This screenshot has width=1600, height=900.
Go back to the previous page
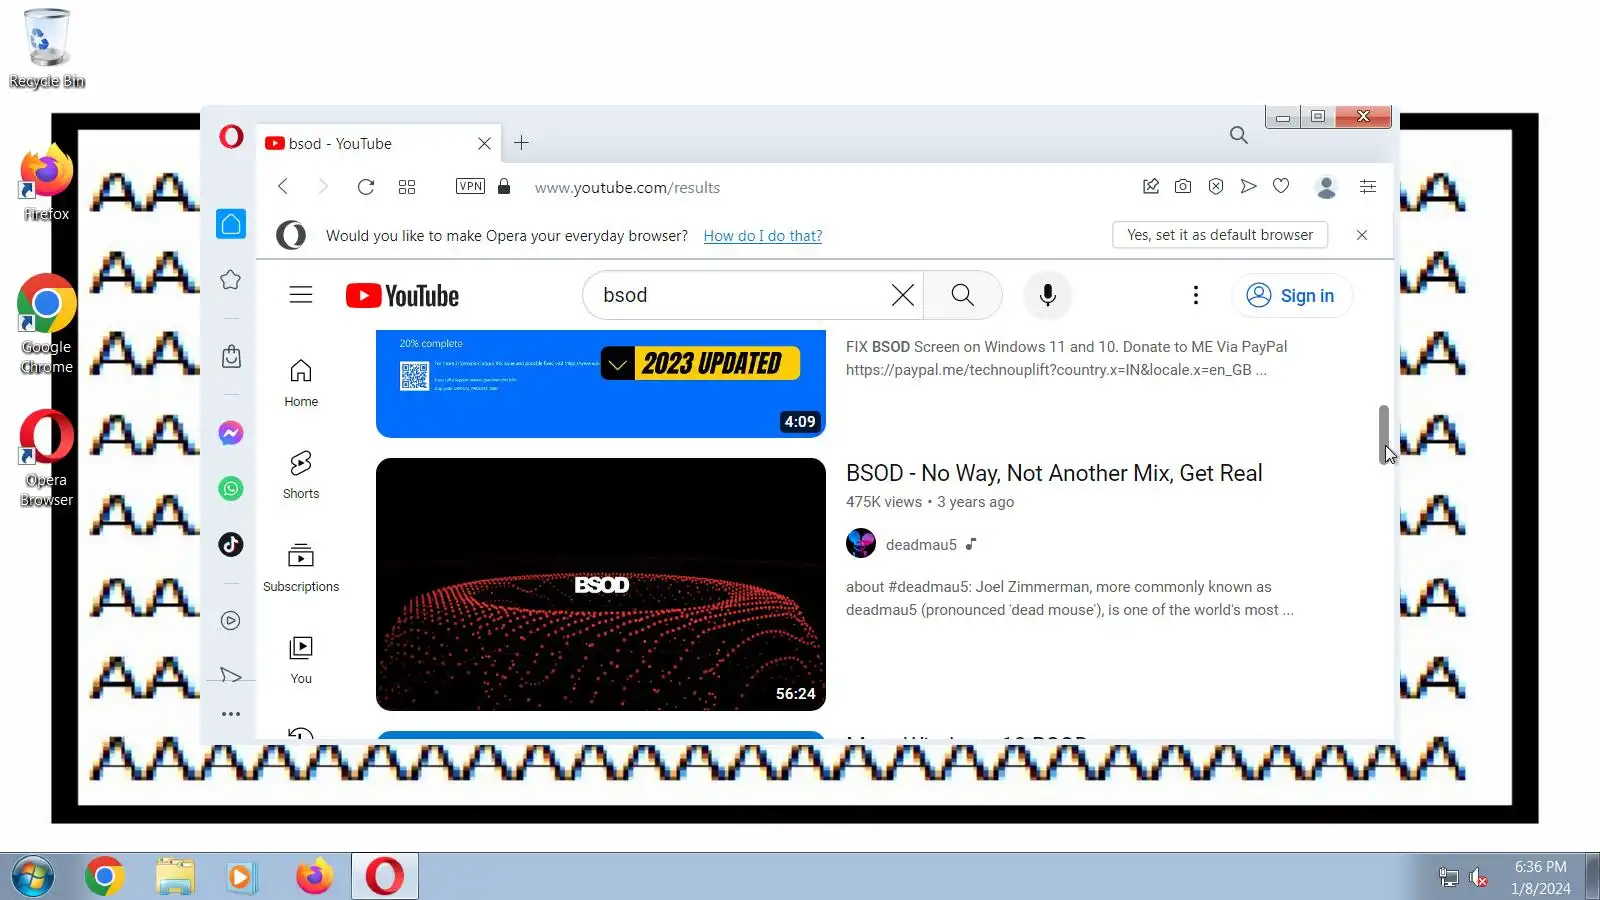click(283, 187)
